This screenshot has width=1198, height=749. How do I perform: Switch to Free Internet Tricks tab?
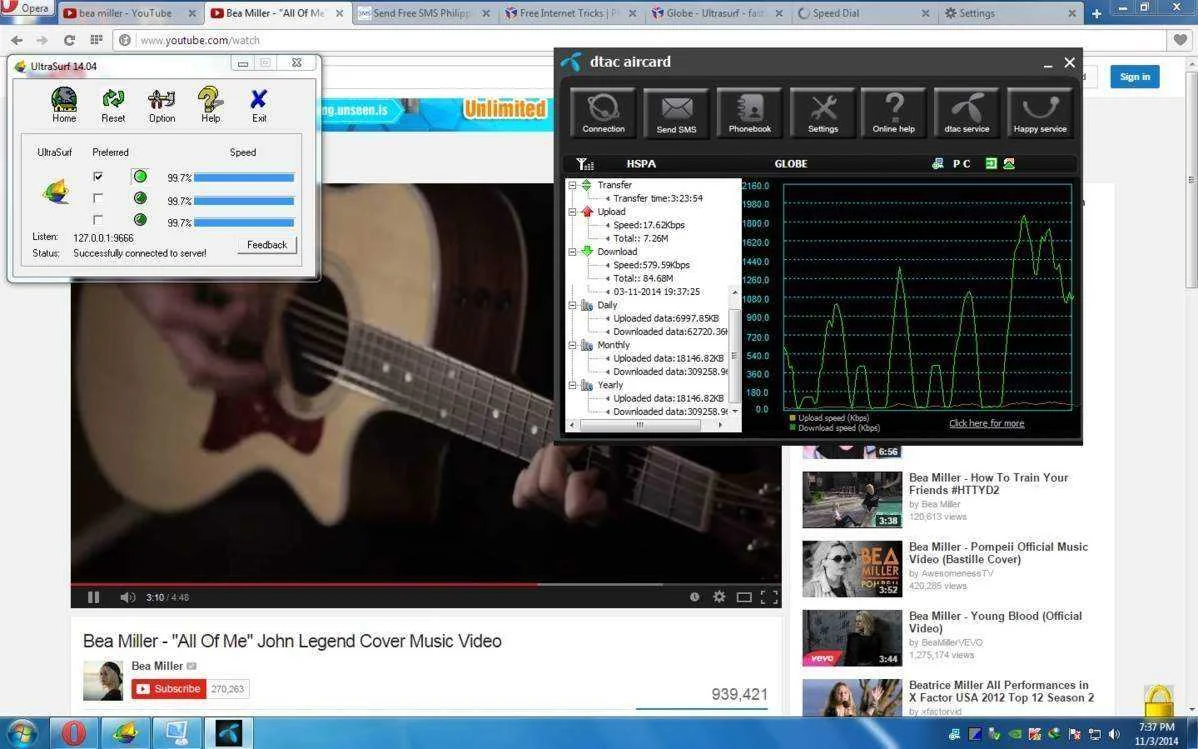point(571,13)
